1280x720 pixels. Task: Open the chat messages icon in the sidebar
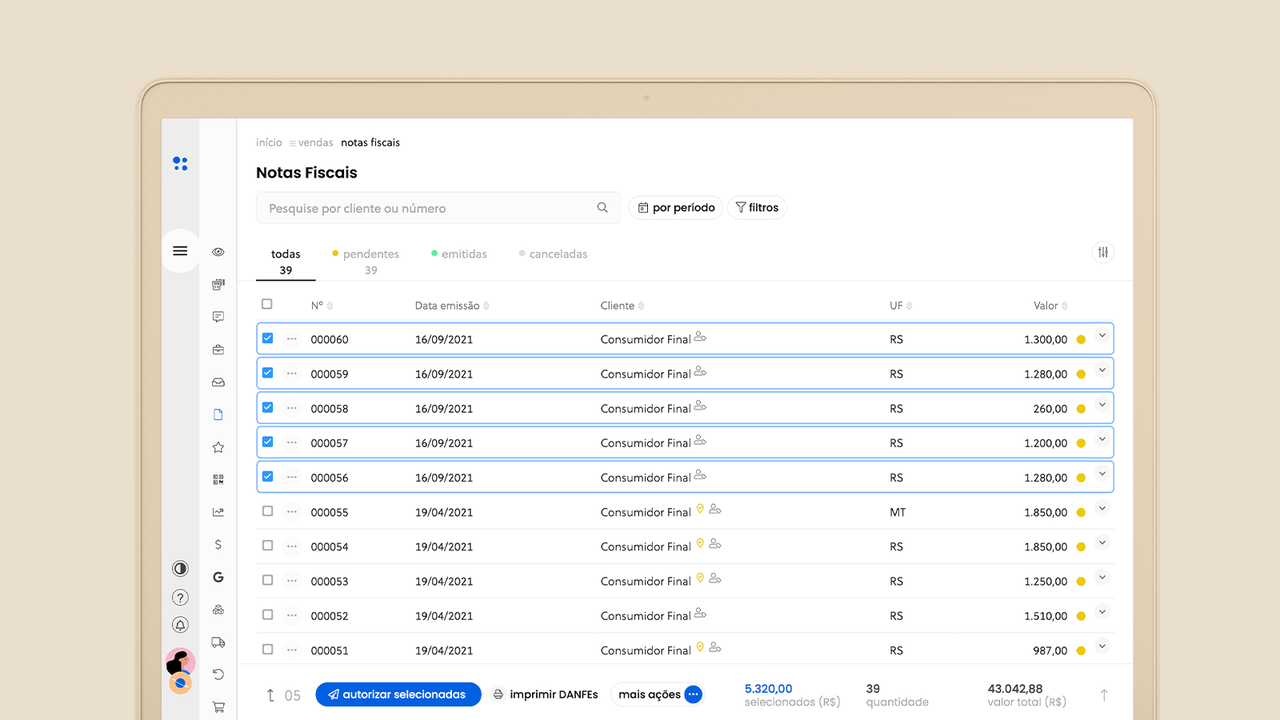coord(218,317)
